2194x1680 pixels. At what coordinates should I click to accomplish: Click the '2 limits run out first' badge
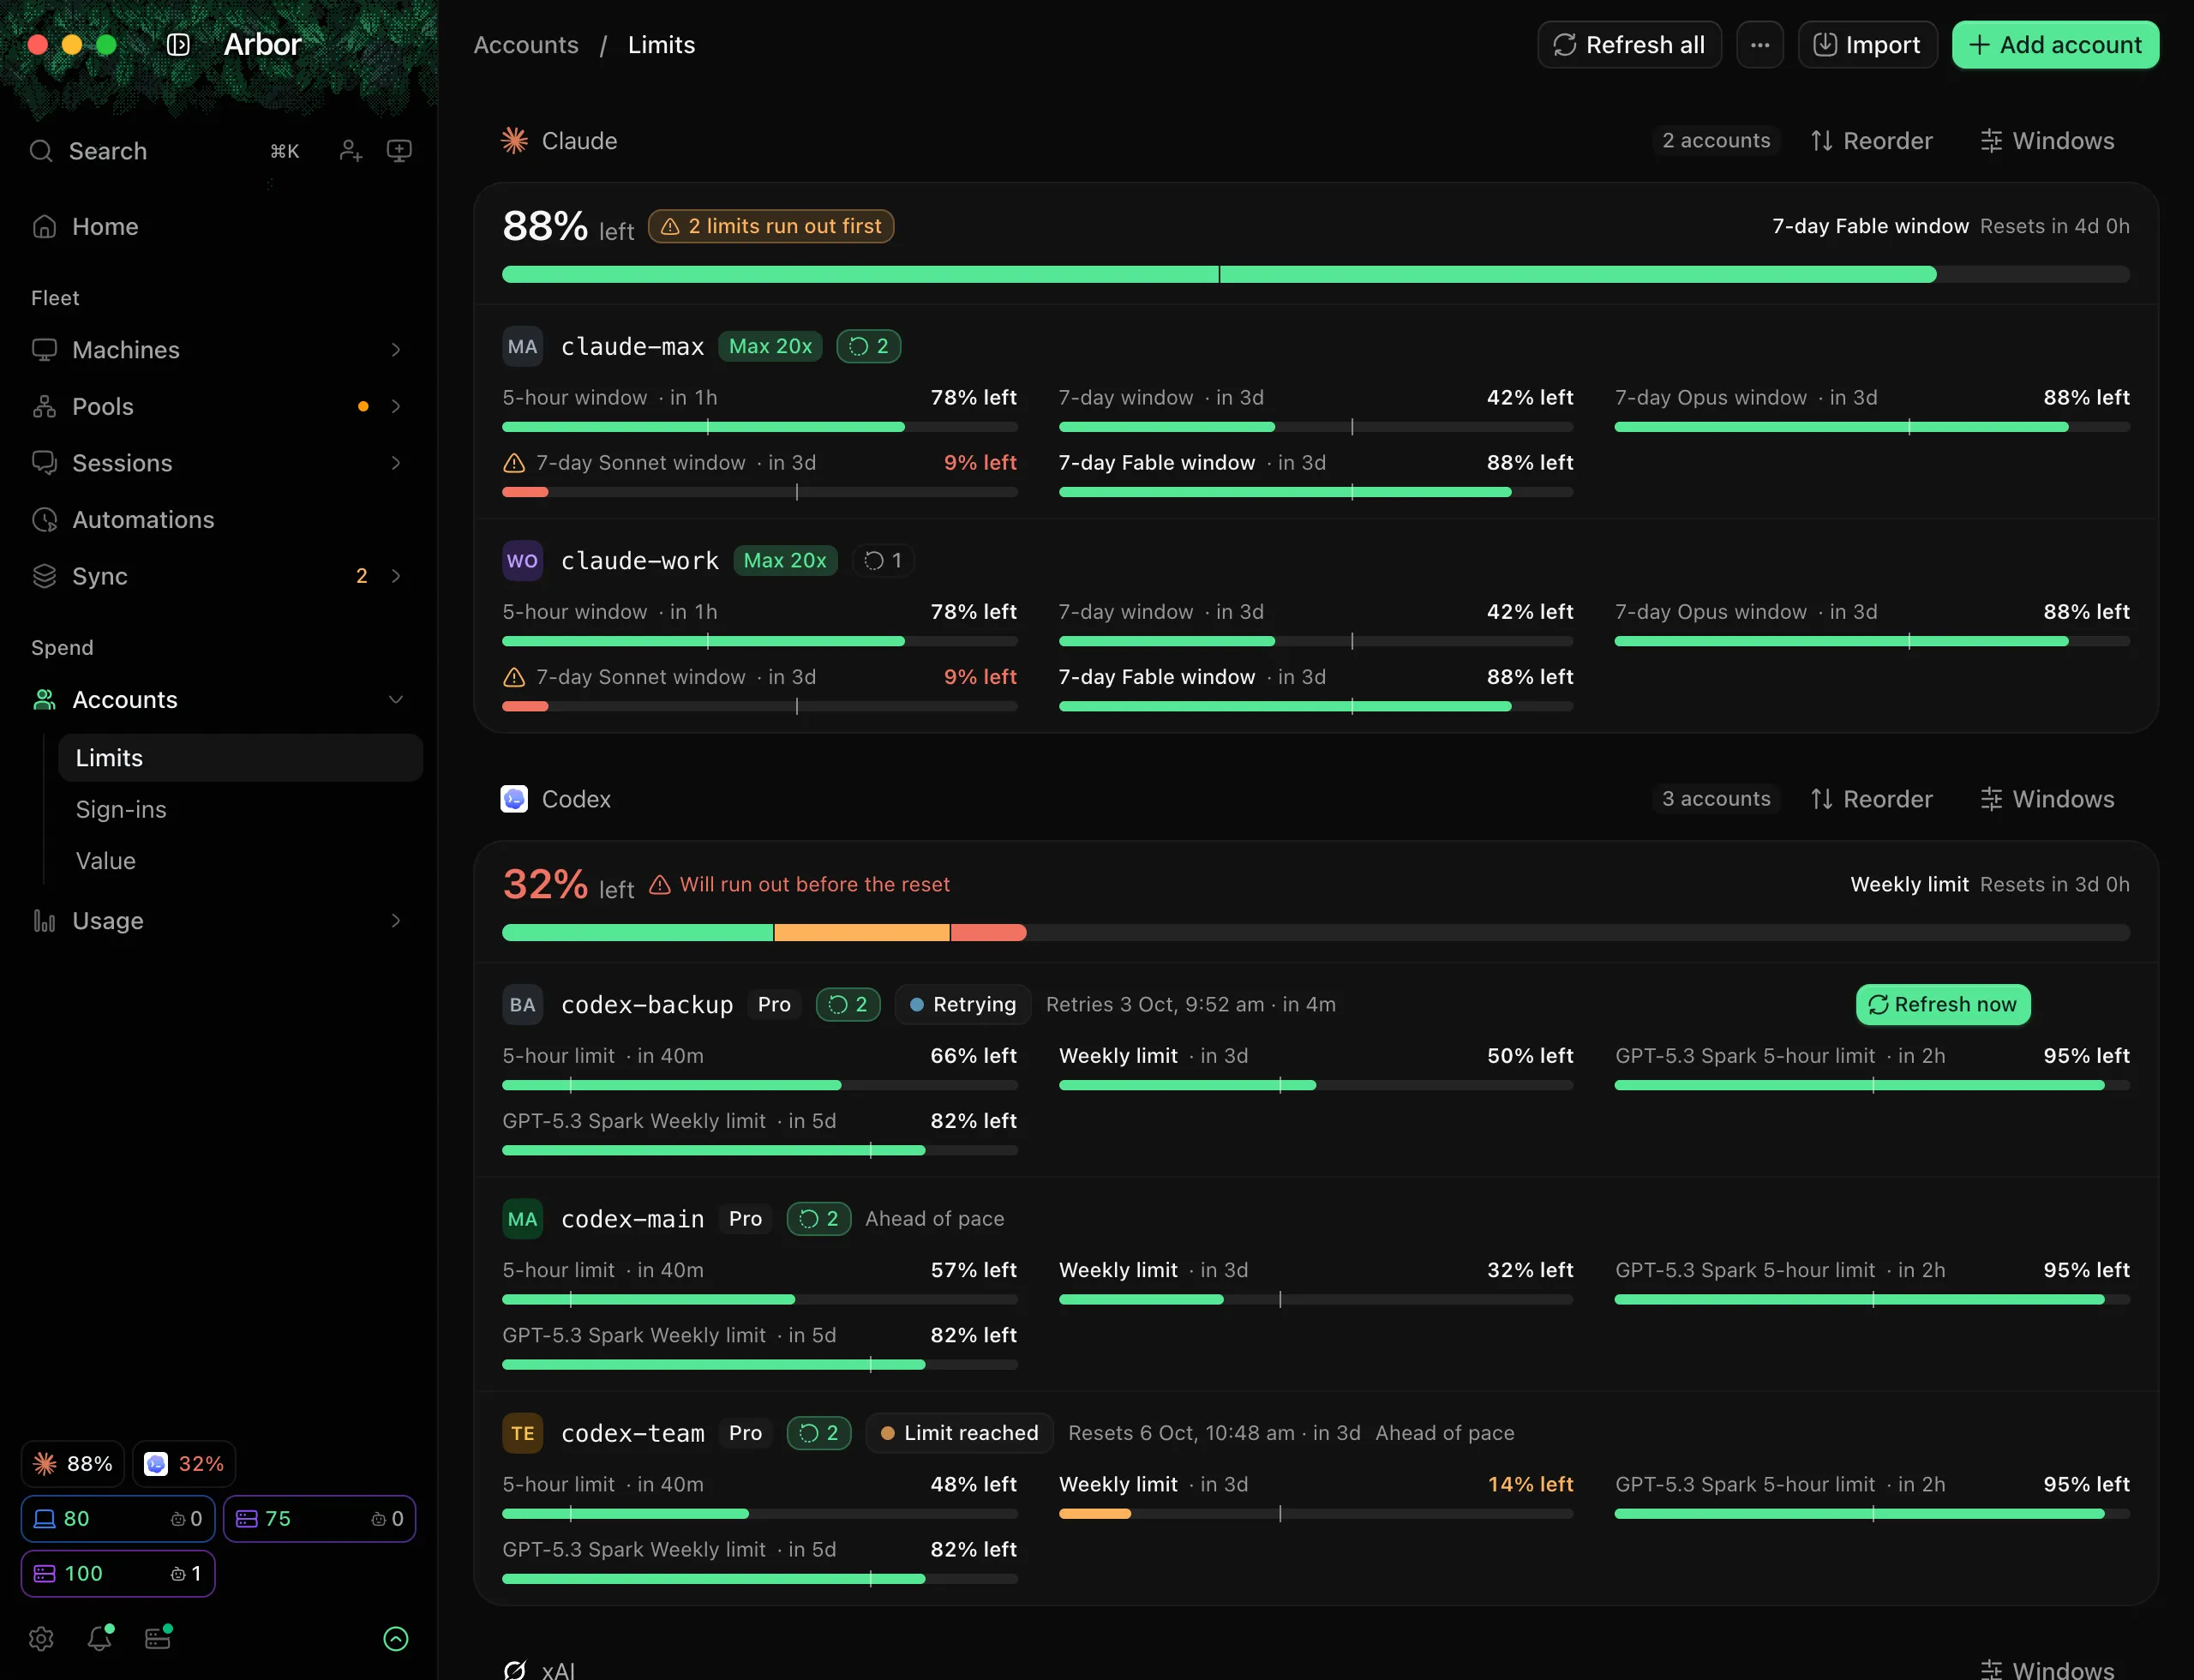coord(771,227)
